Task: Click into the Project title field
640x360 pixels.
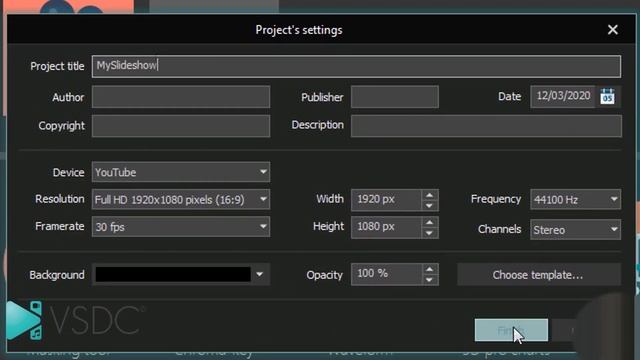Action: [x=356, y=66]
